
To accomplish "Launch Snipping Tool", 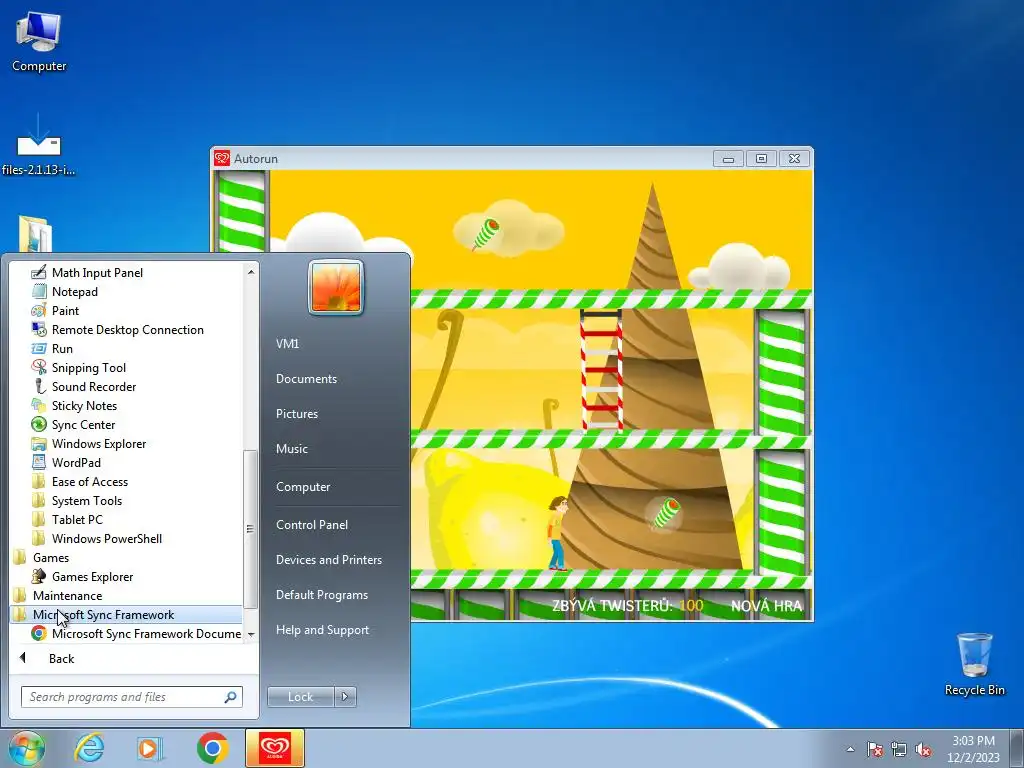I will point(88,367).
